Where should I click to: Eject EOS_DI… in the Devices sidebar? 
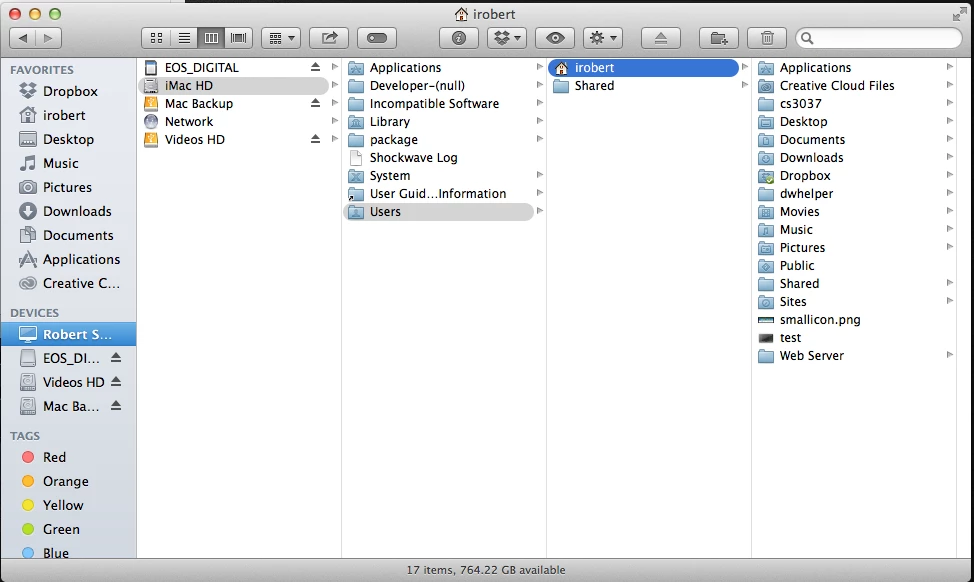tap(116, 358)
